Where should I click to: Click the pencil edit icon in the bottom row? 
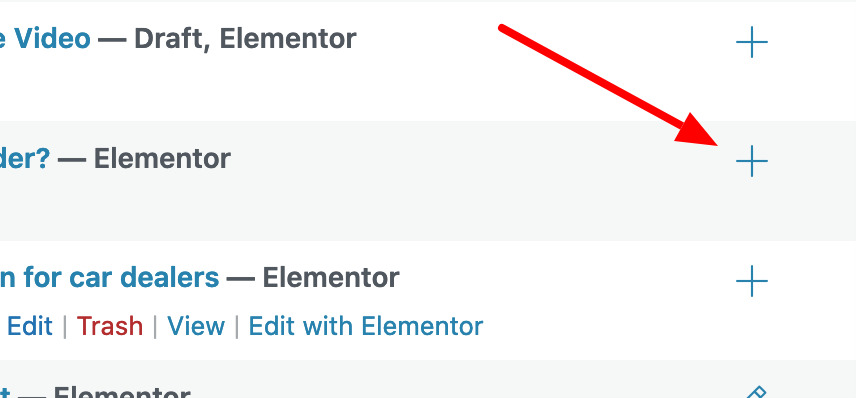pyautogui.click(x=757, y=392)
